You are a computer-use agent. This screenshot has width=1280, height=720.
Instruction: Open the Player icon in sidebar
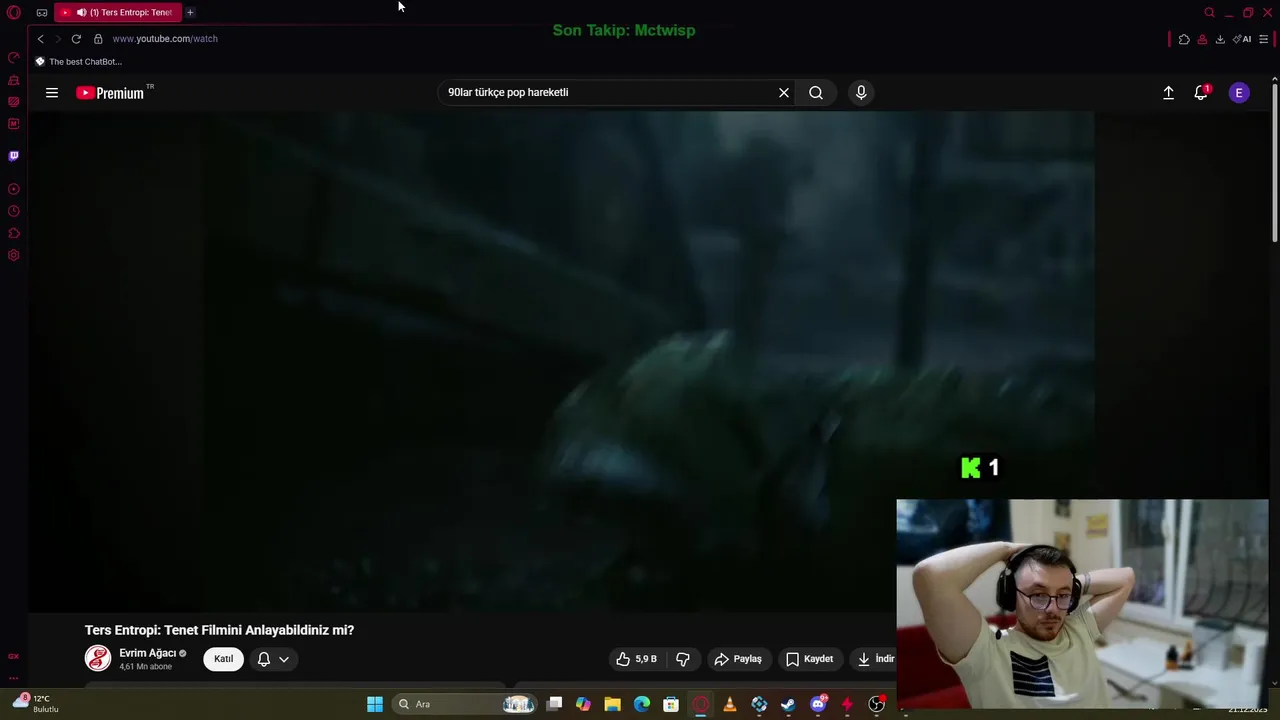tap(14, 189)
